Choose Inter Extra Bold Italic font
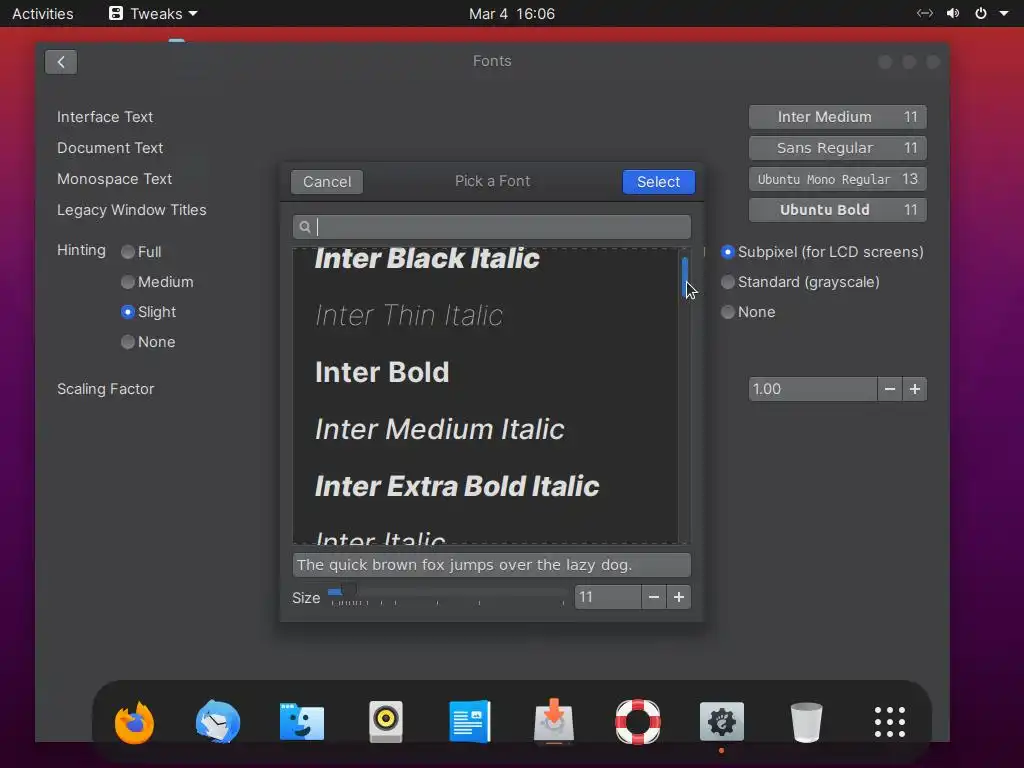Image resolution: width=1024 pixels, height=768 pixels. pyautogui.click(x=485, y=486)
